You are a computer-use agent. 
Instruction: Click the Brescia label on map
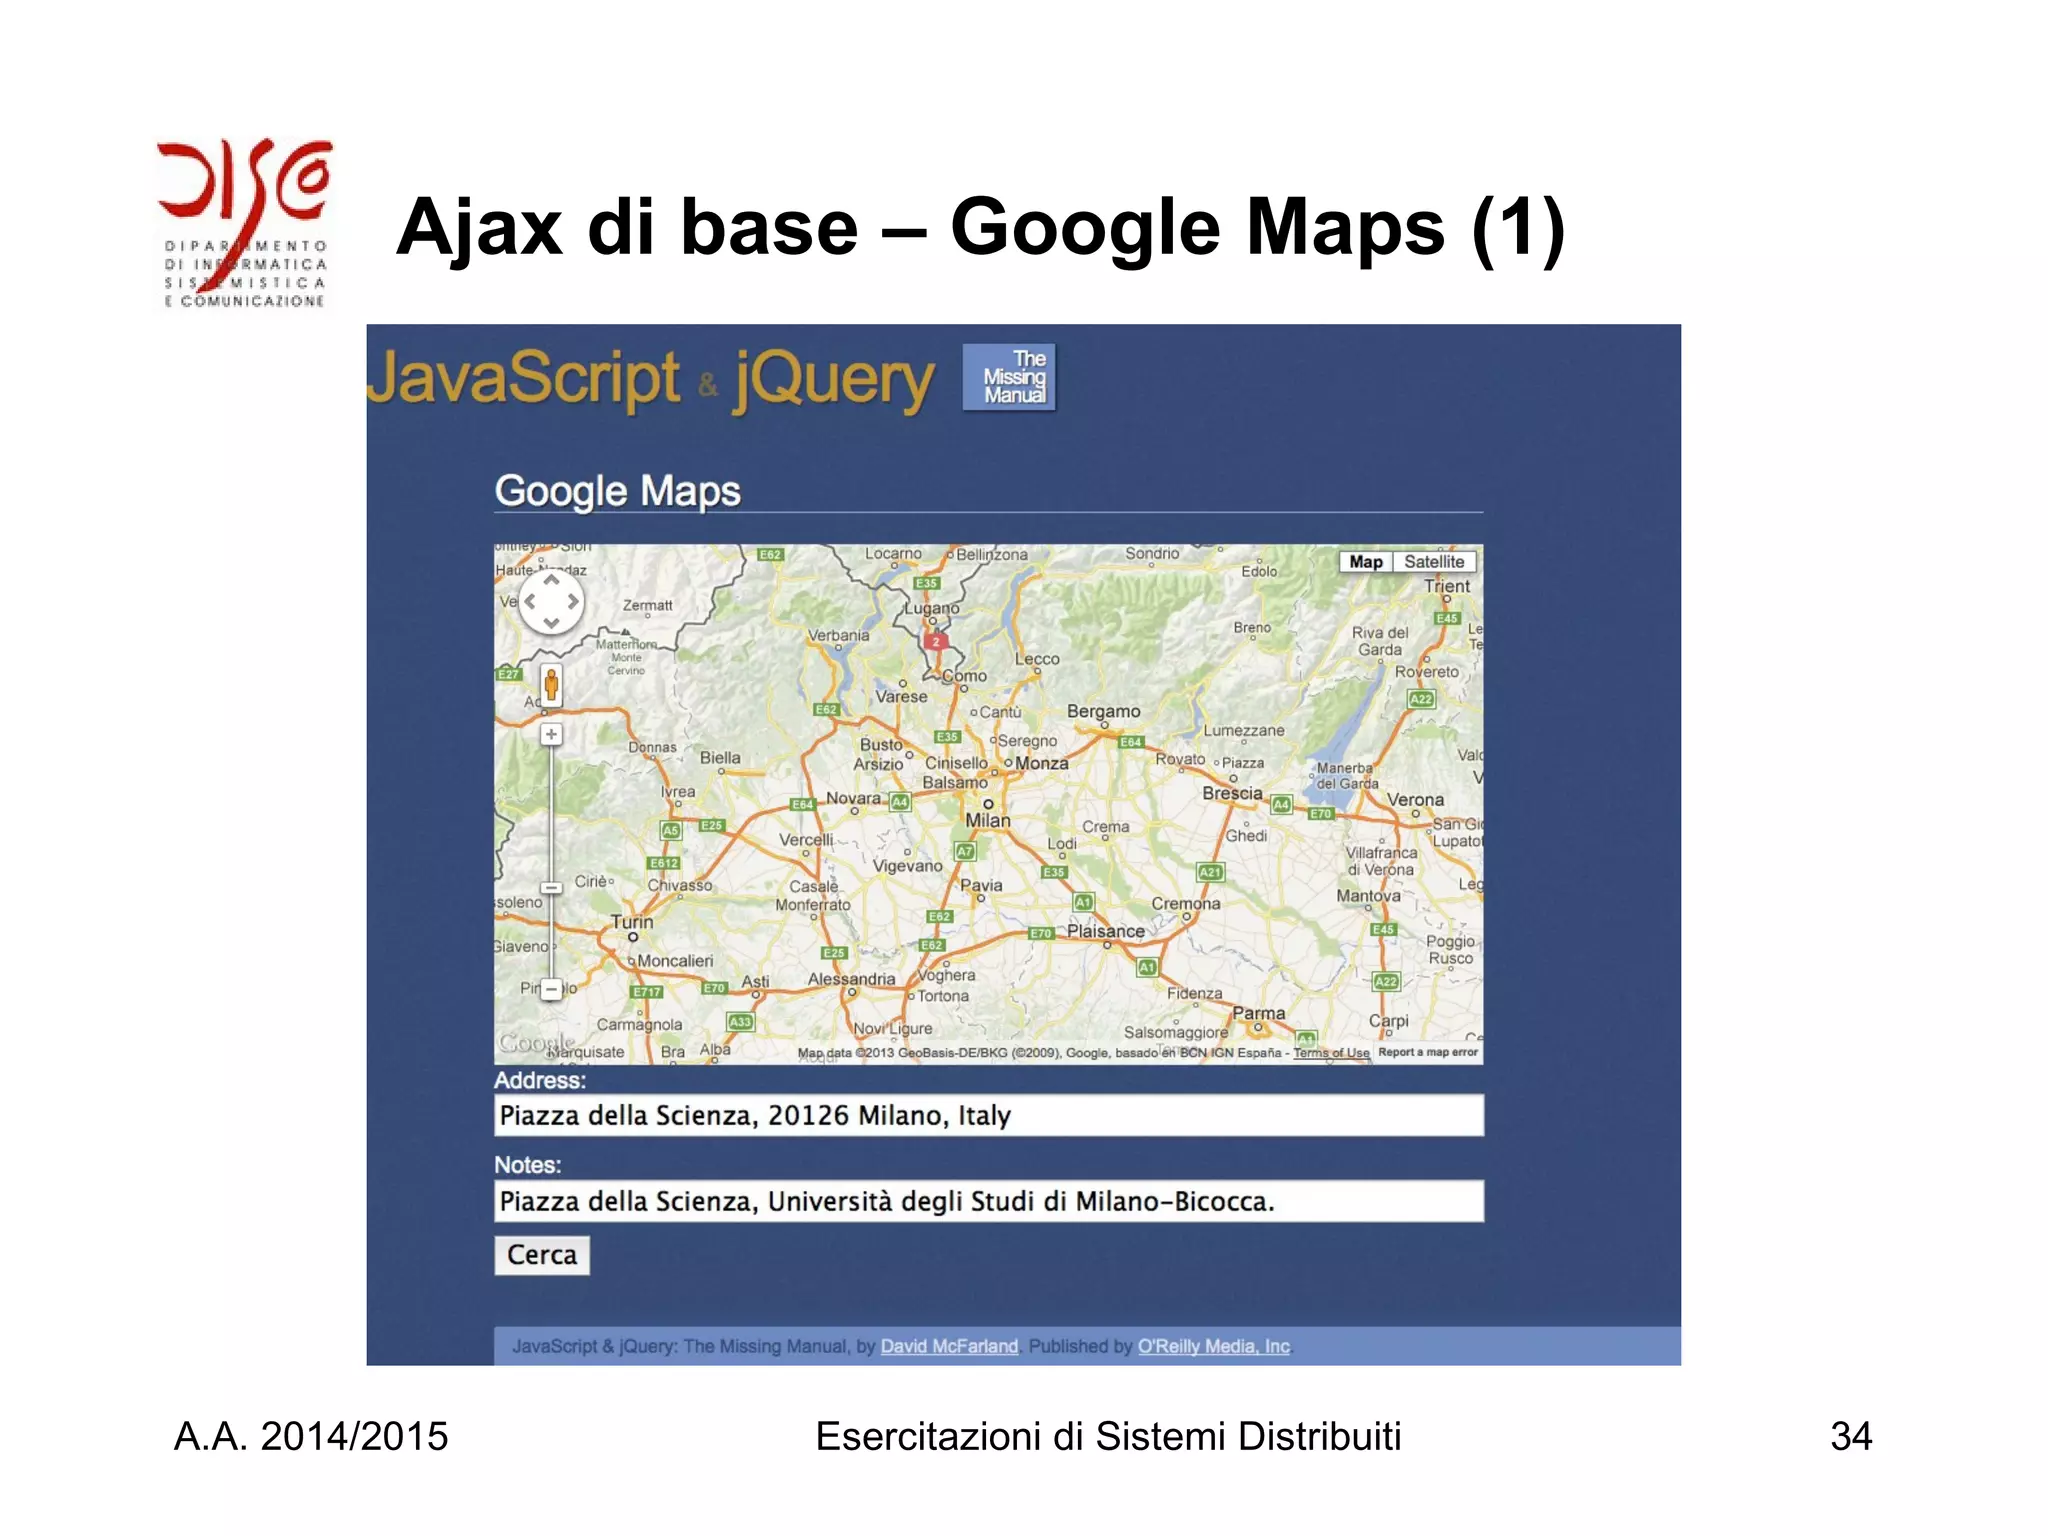[x=1232, y=793]
